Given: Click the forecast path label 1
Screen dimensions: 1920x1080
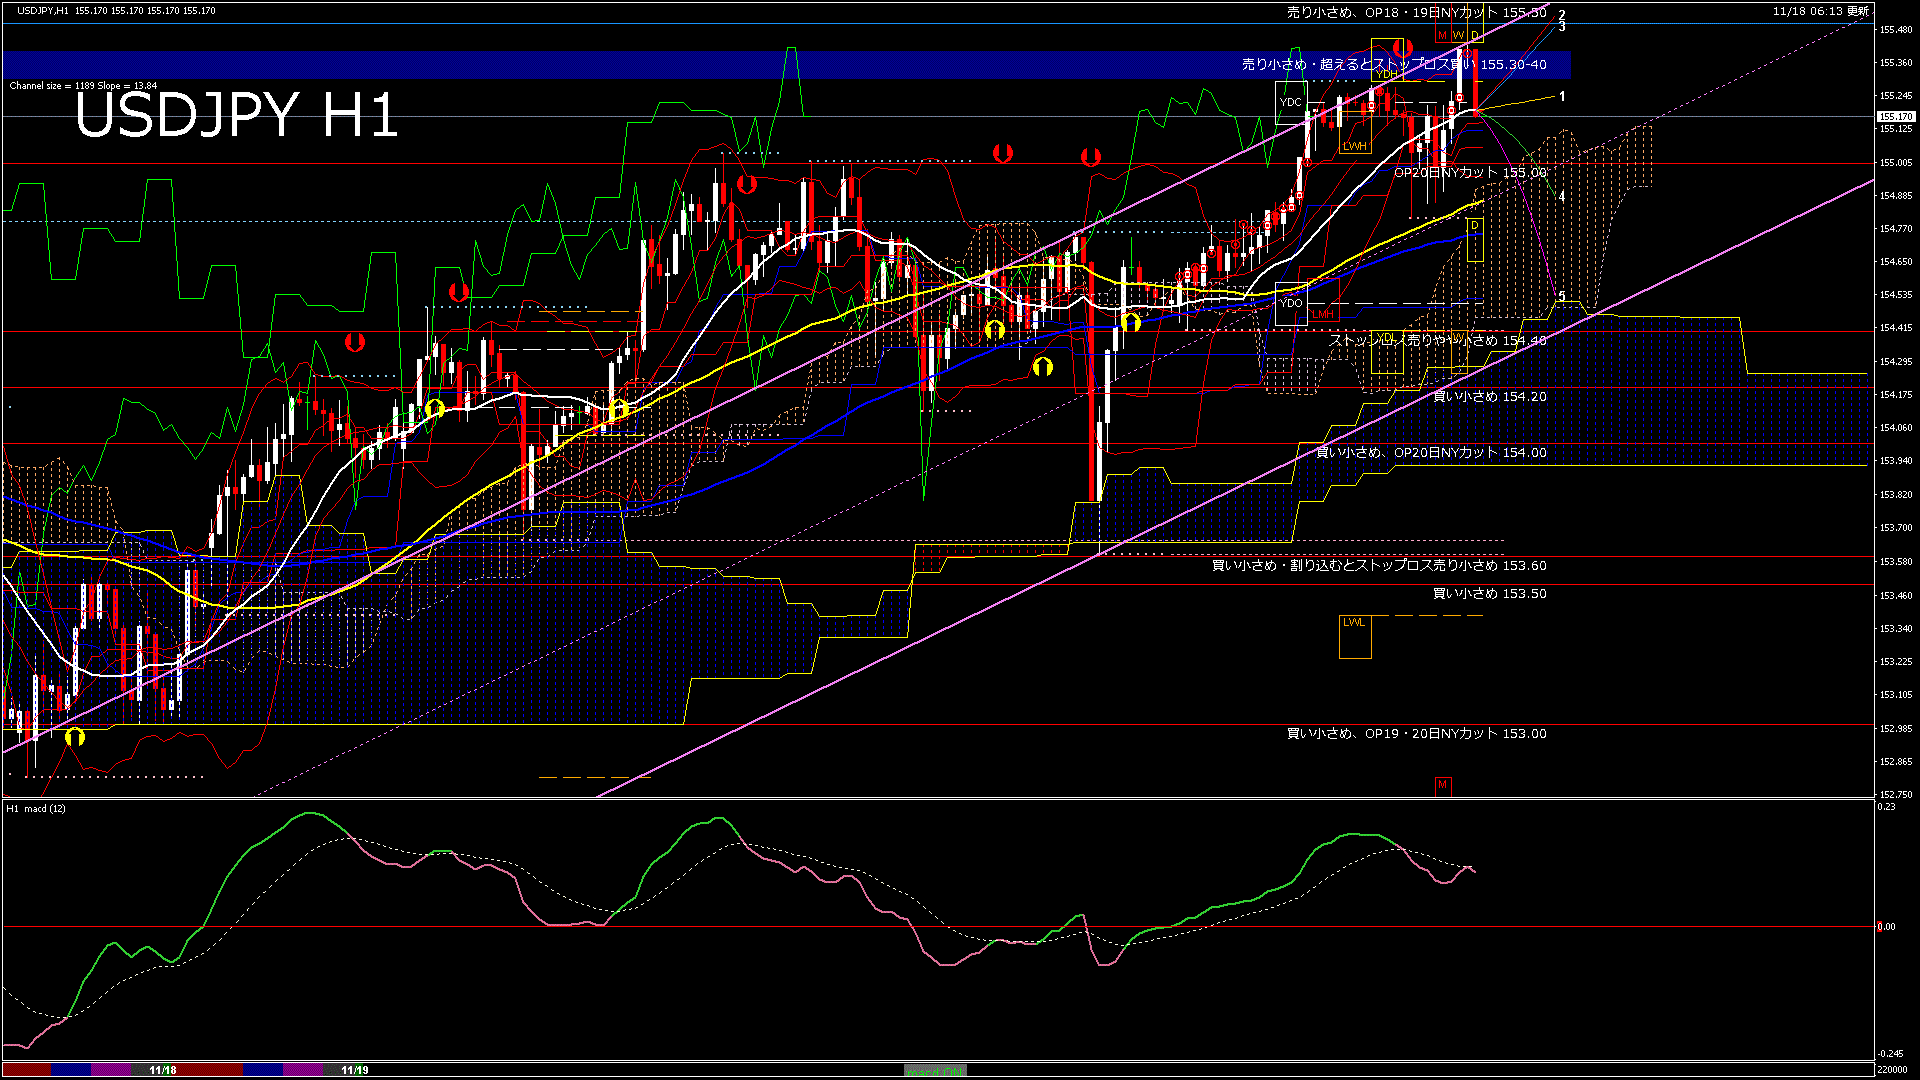Looking at the screenshot, I should tap(1562, 97).
